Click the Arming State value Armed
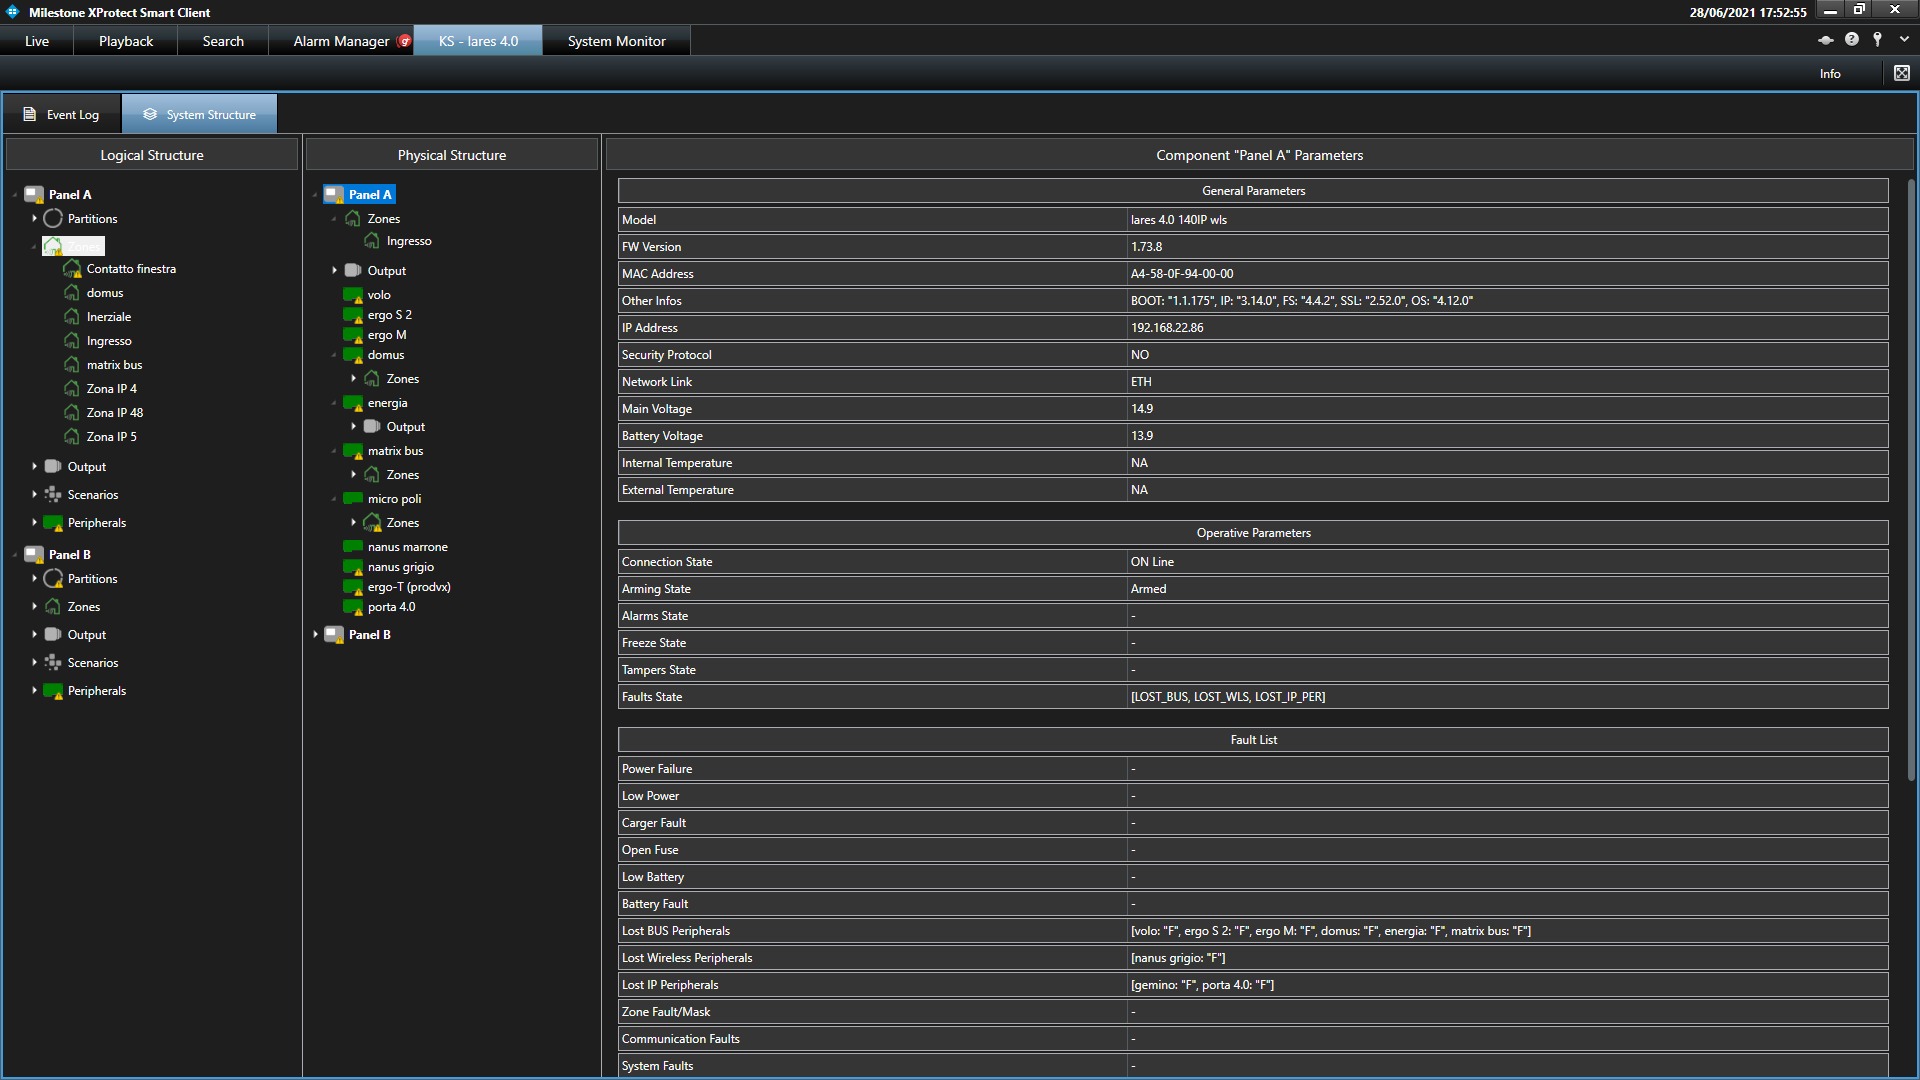The height and width of the screenshot is (1080, 1920). (x=1148, y=588)
